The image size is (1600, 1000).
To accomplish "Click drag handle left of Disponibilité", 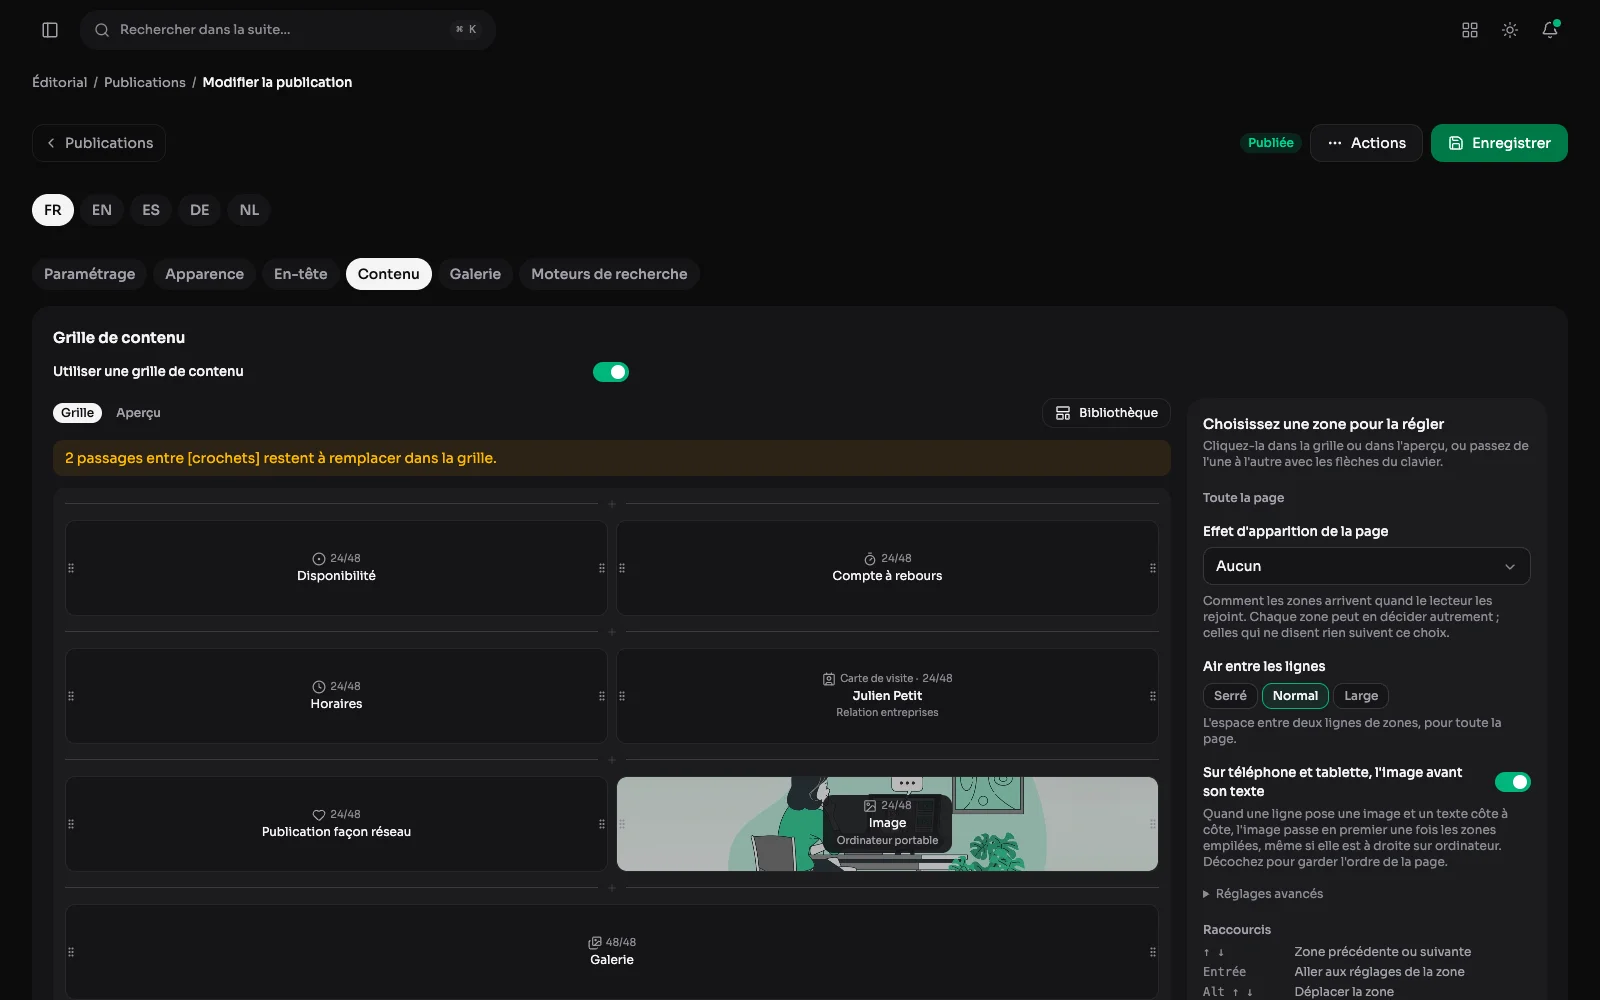I will pyautogui.click(x=71, y=568).
